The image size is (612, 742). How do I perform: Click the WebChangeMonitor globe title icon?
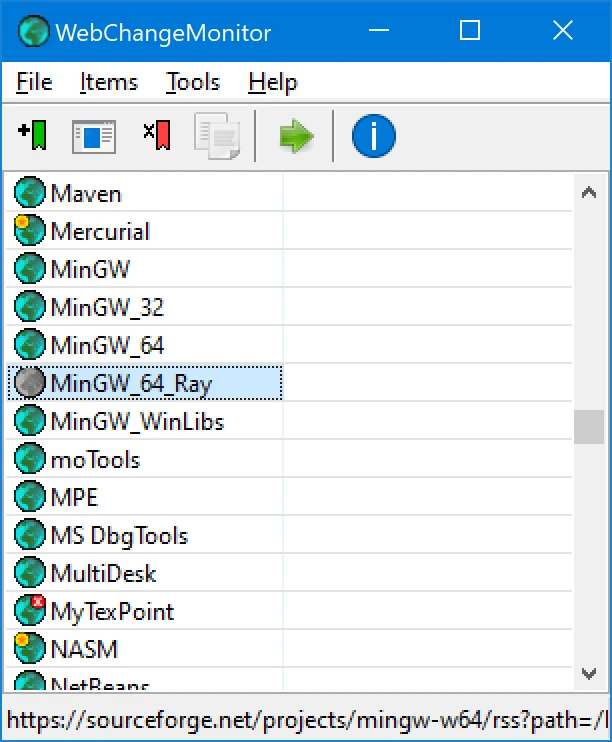point(33,32)
